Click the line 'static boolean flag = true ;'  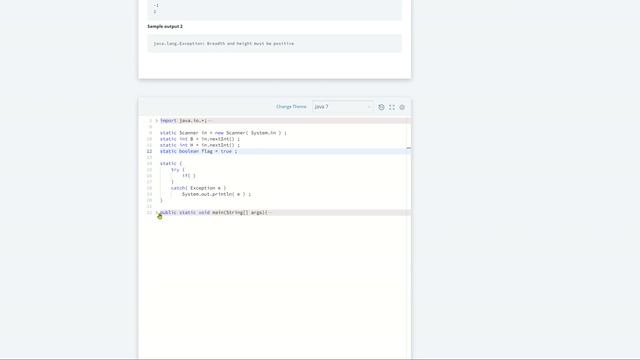pyautogui.click(x=198, y=151)
